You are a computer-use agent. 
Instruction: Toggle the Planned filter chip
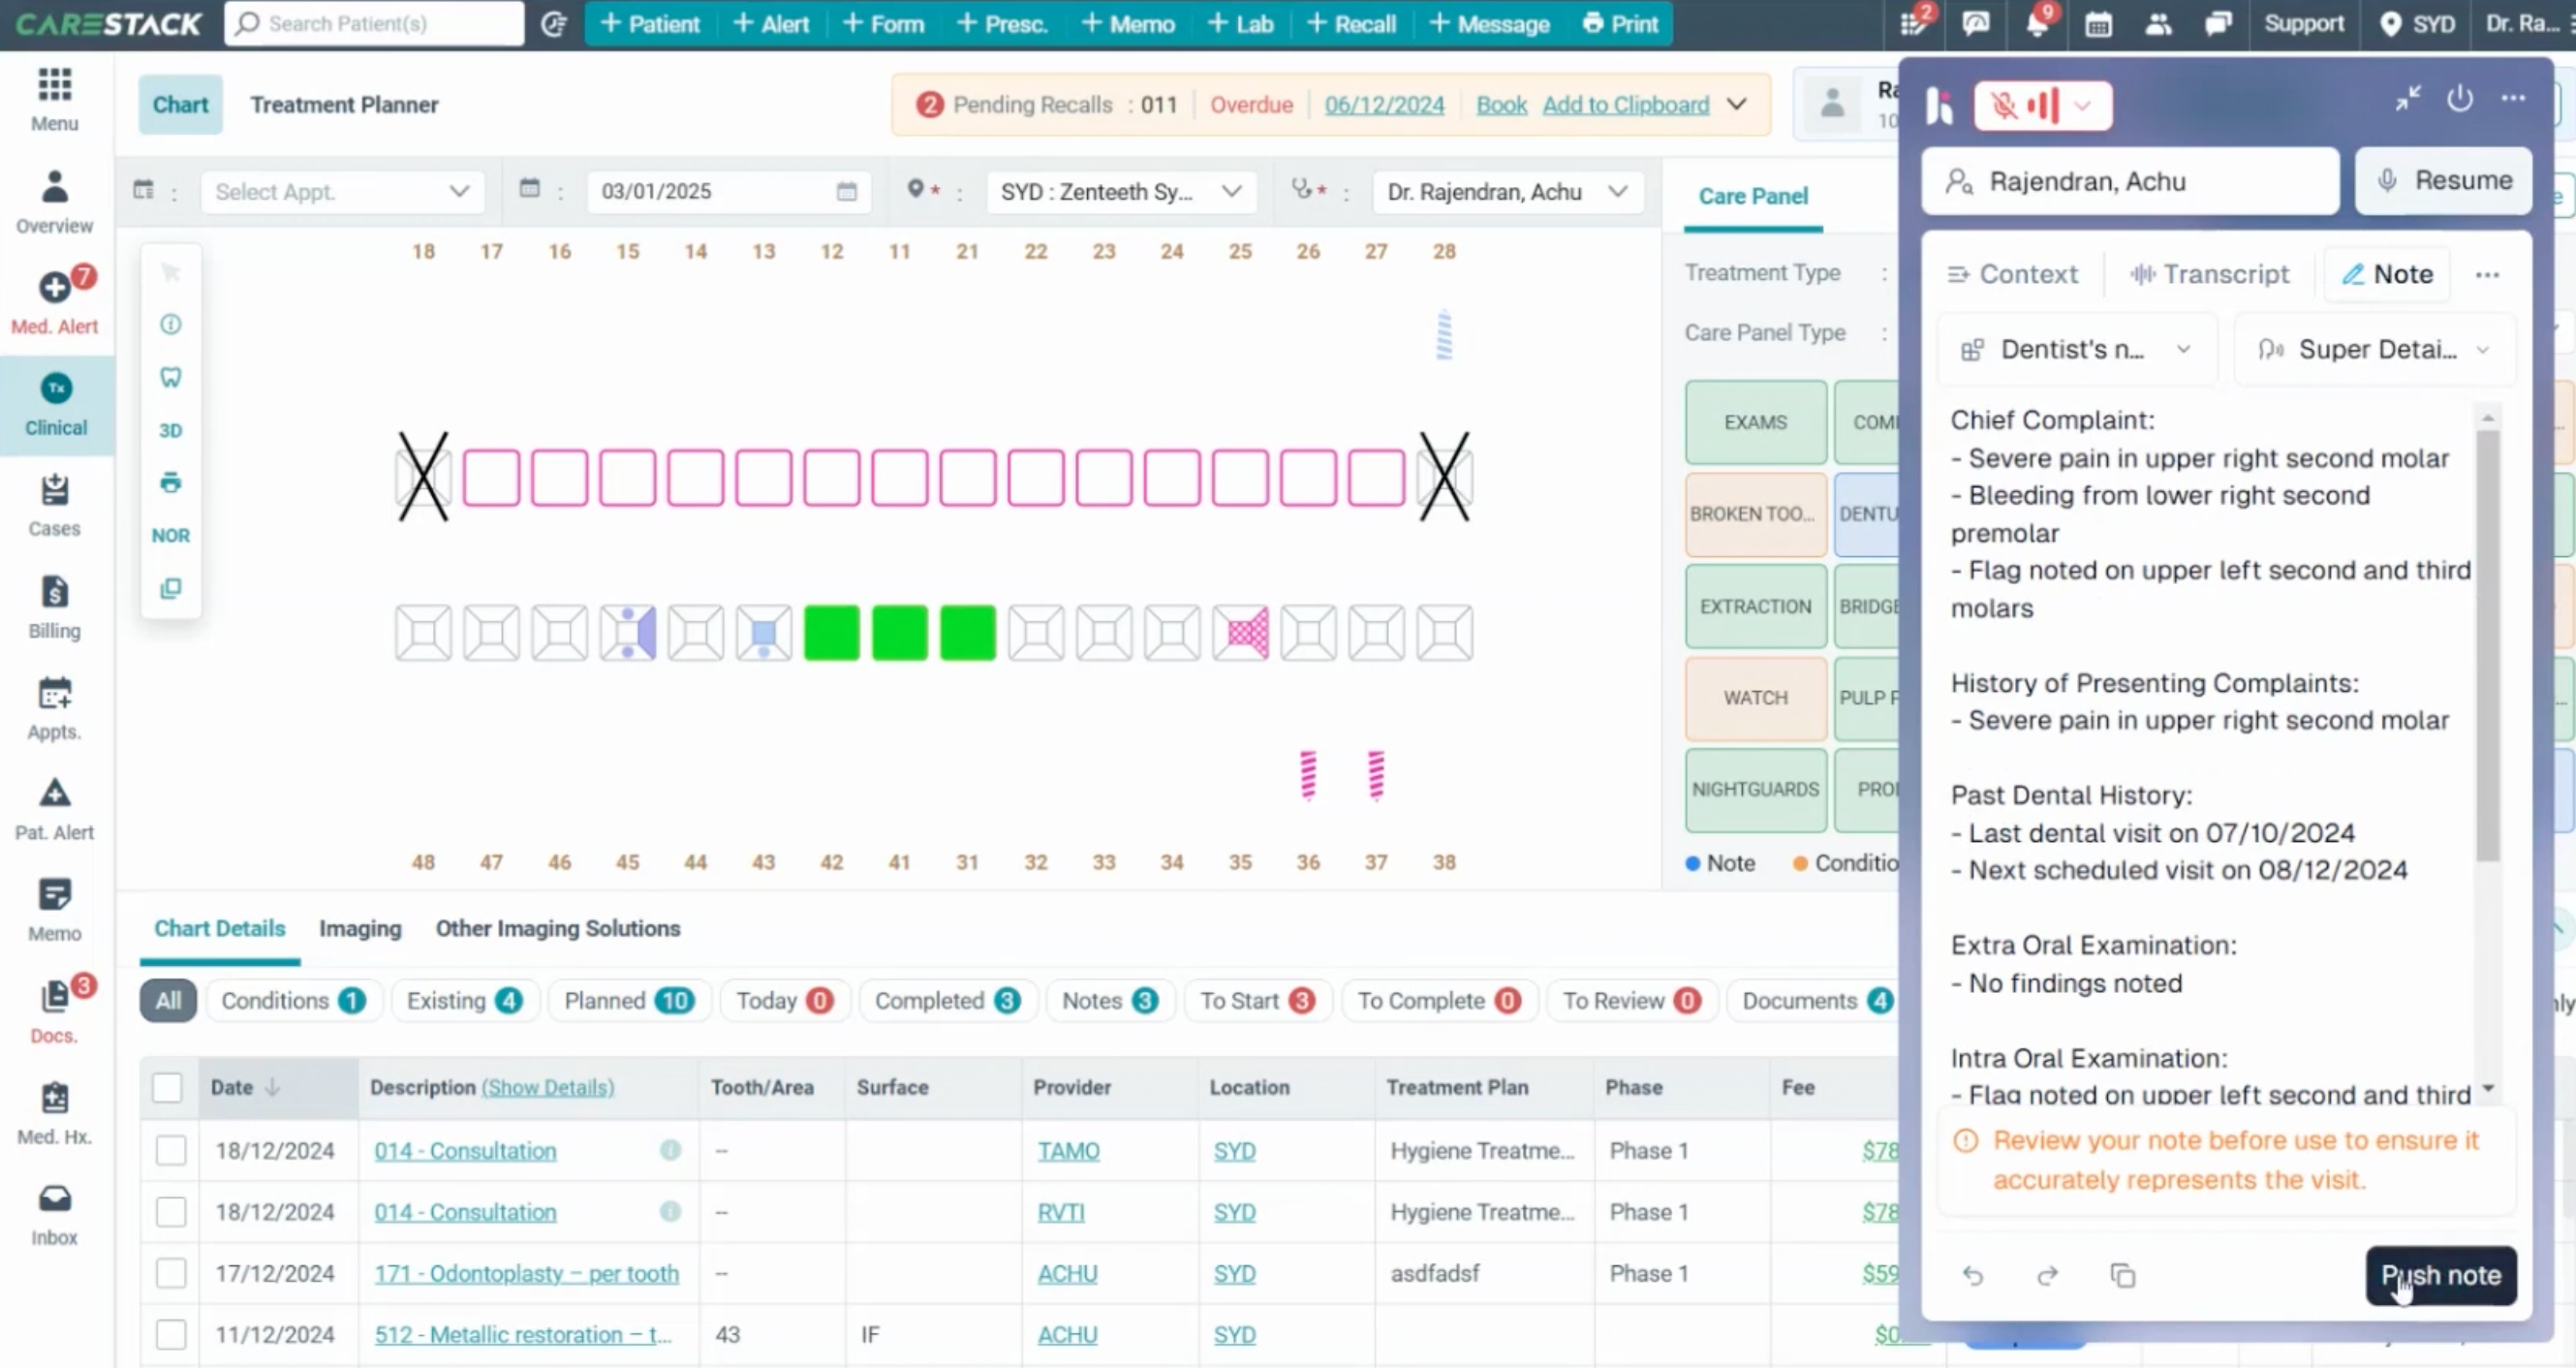[630, 1000]
